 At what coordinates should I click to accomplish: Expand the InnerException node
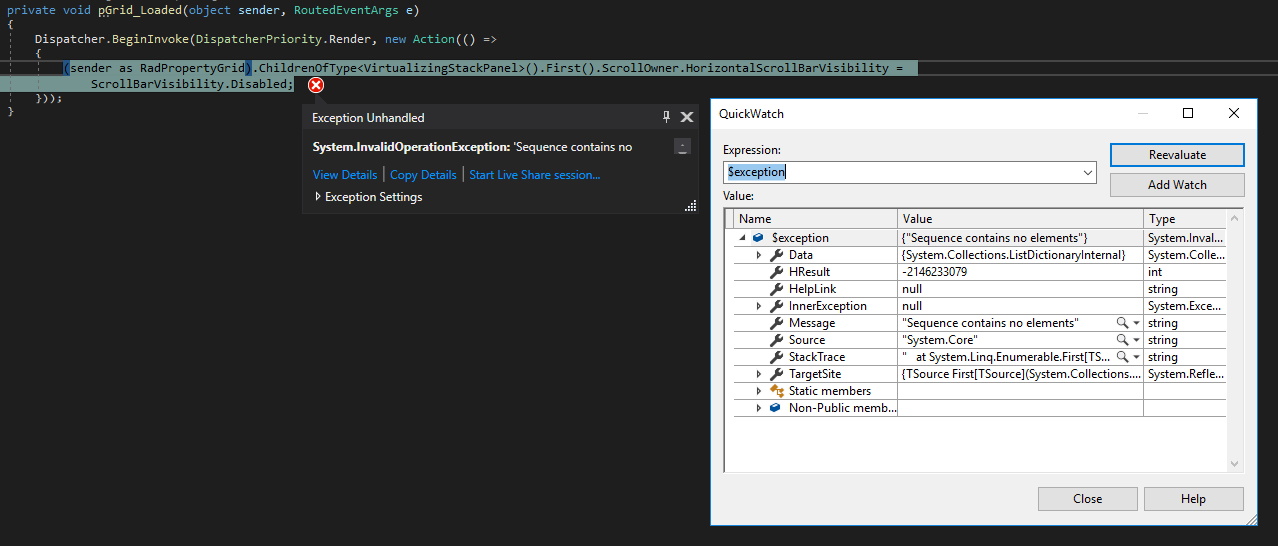tap(759, 306)
